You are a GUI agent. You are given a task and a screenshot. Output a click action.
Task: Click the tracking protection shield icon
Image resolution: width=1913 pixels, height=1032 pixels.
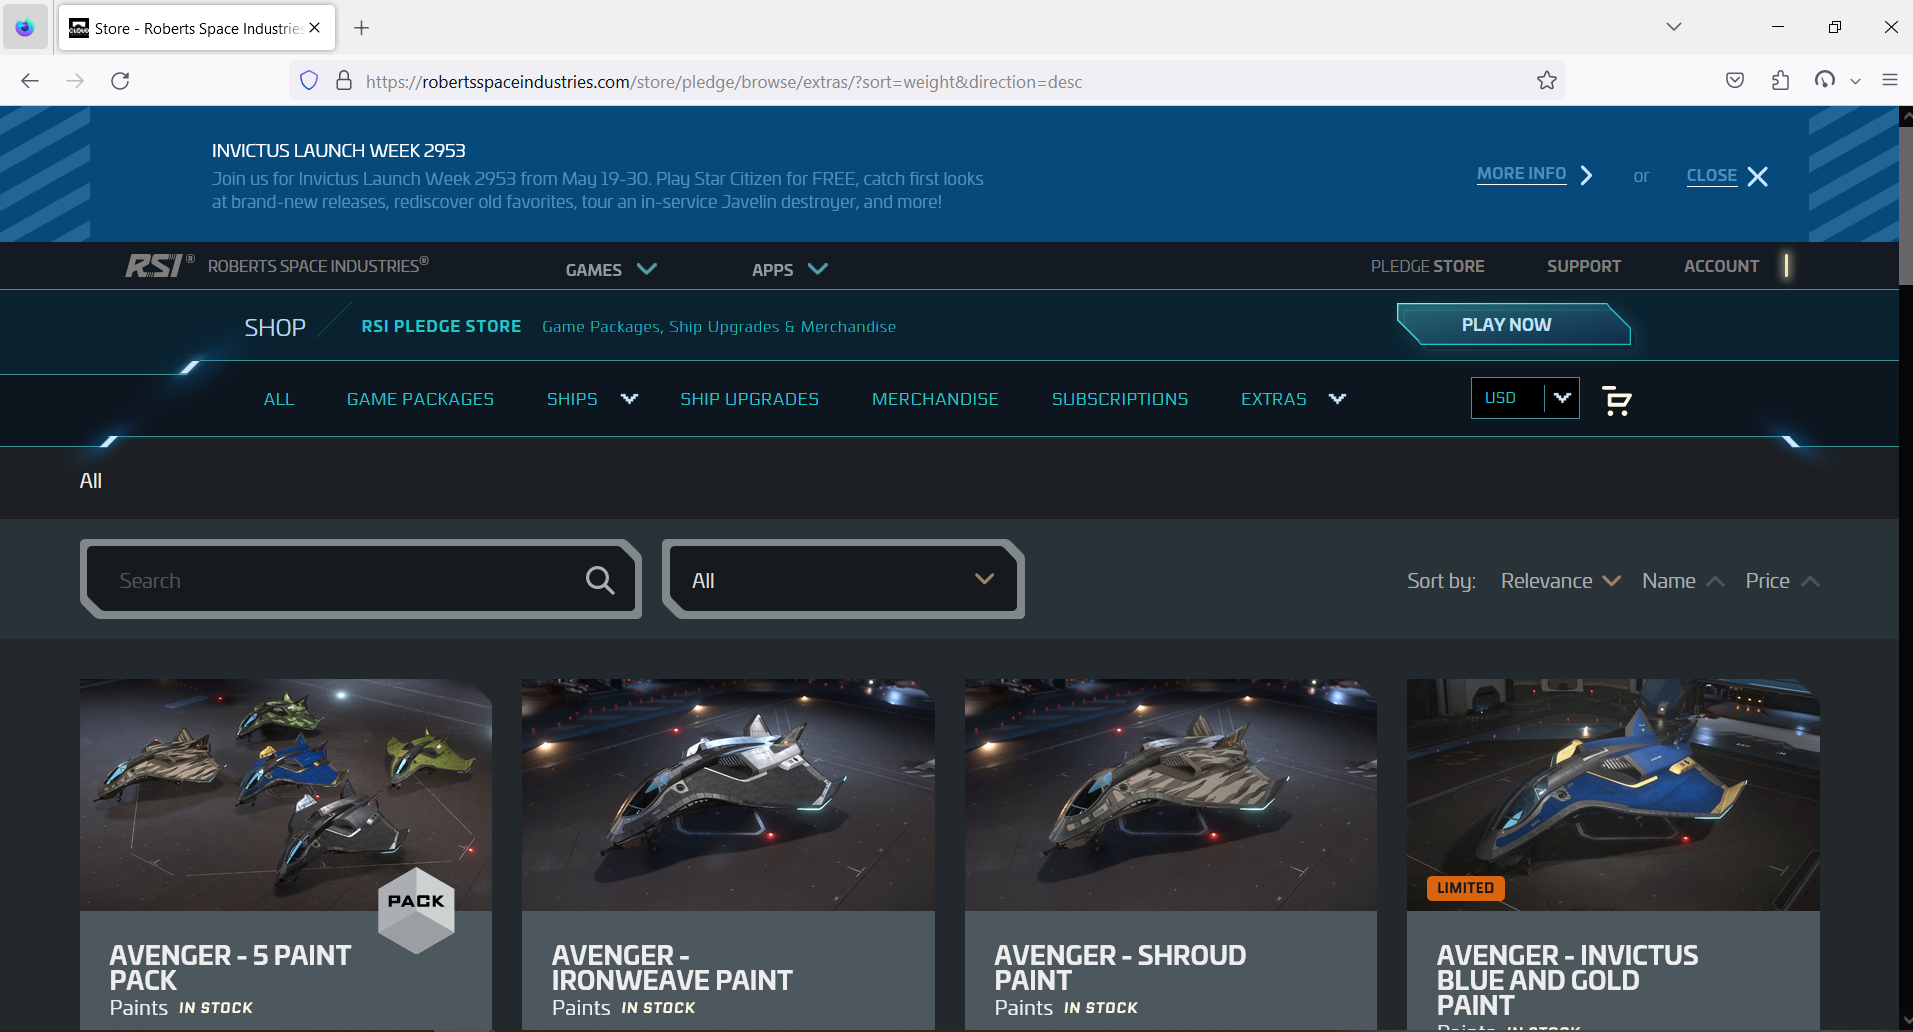click(308, 80)
